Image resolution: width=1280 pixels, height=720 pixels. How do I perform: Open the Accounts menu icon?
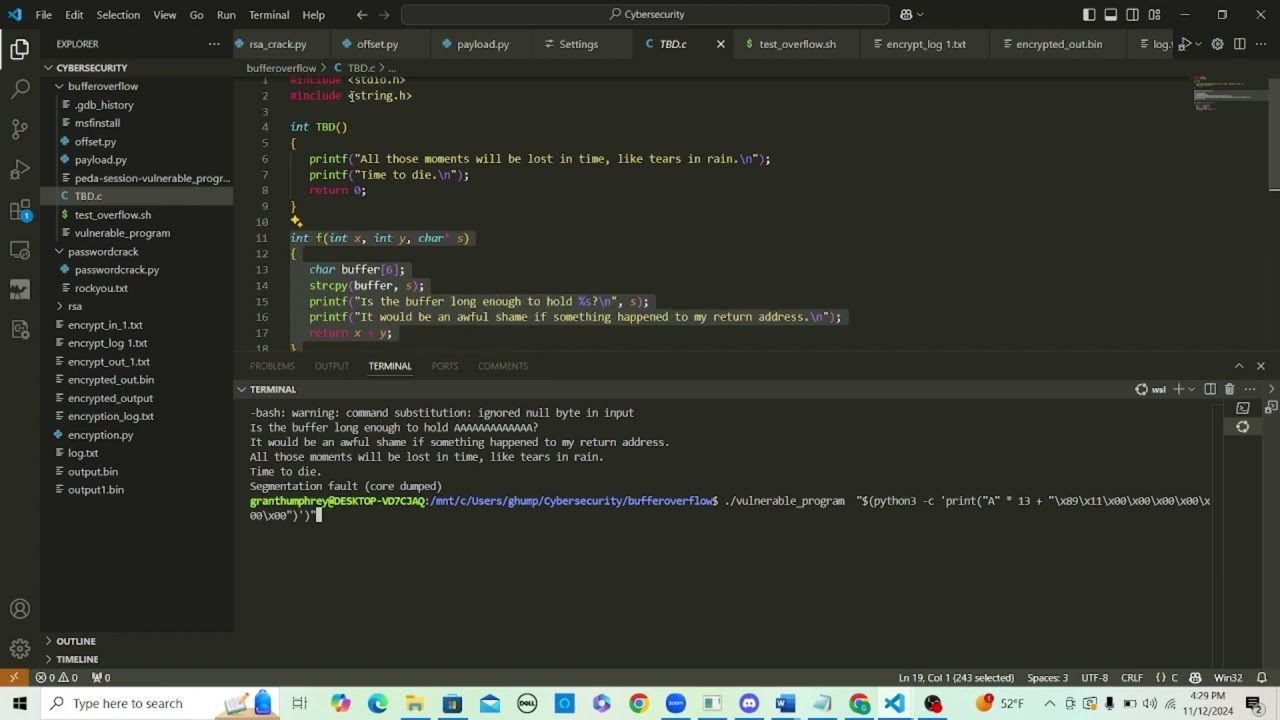(x=20, y=609)
